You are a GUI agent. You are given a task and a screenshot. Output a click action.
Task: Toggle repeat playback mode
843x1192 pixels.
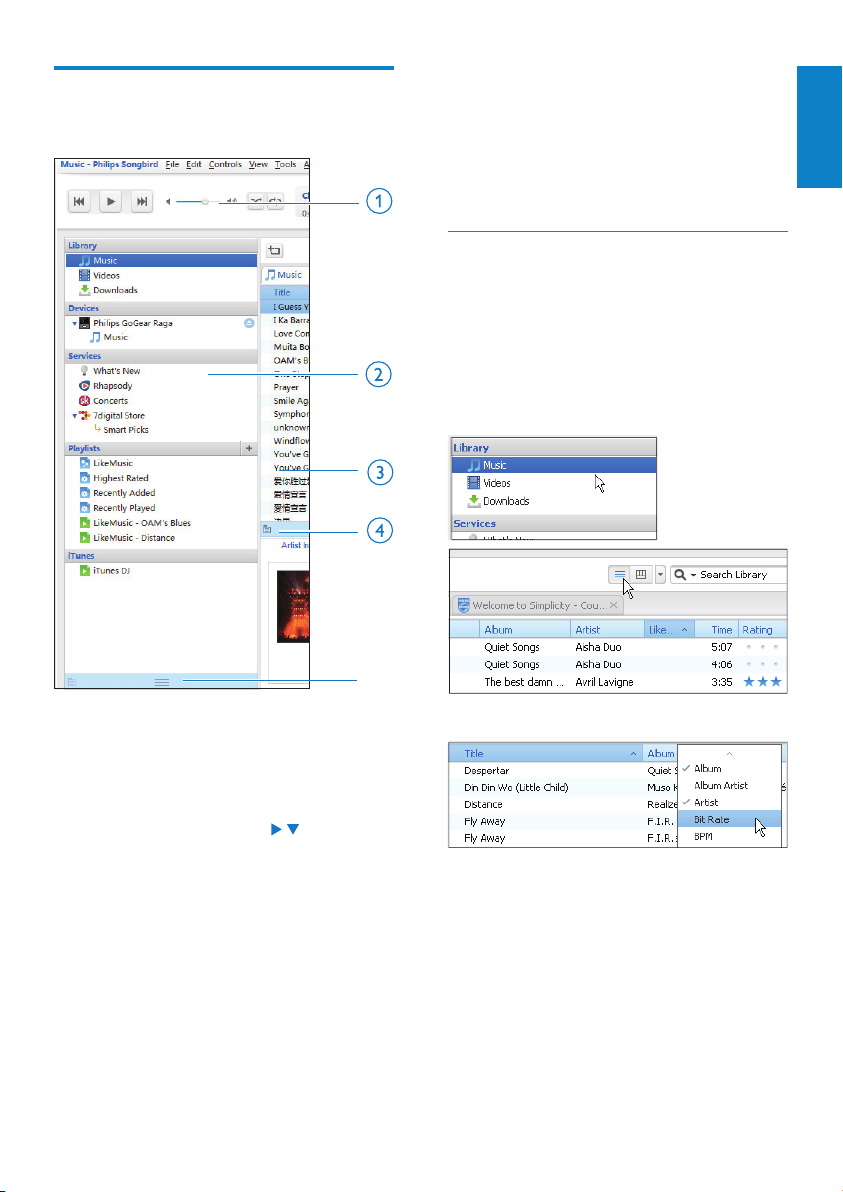pyautogui.click(x=274, y=201)
